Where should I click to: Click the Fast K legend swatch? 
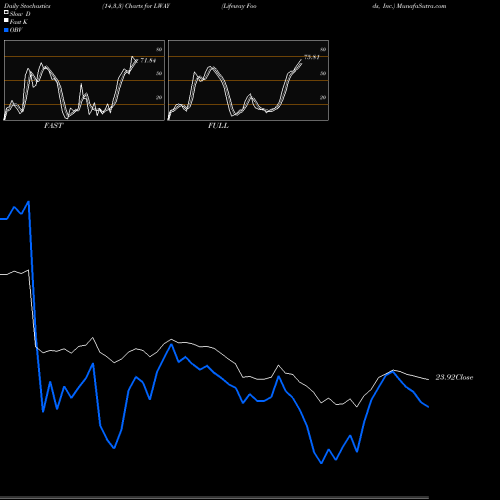click(x=6, y=21)
